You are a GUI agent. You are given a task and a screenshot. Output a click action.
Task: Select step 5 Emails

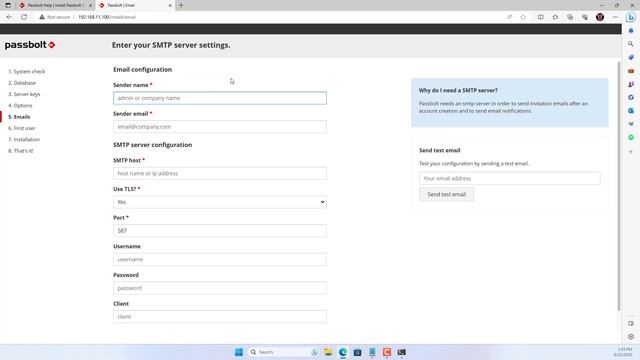pyautogui.click(x=19, y=117)
